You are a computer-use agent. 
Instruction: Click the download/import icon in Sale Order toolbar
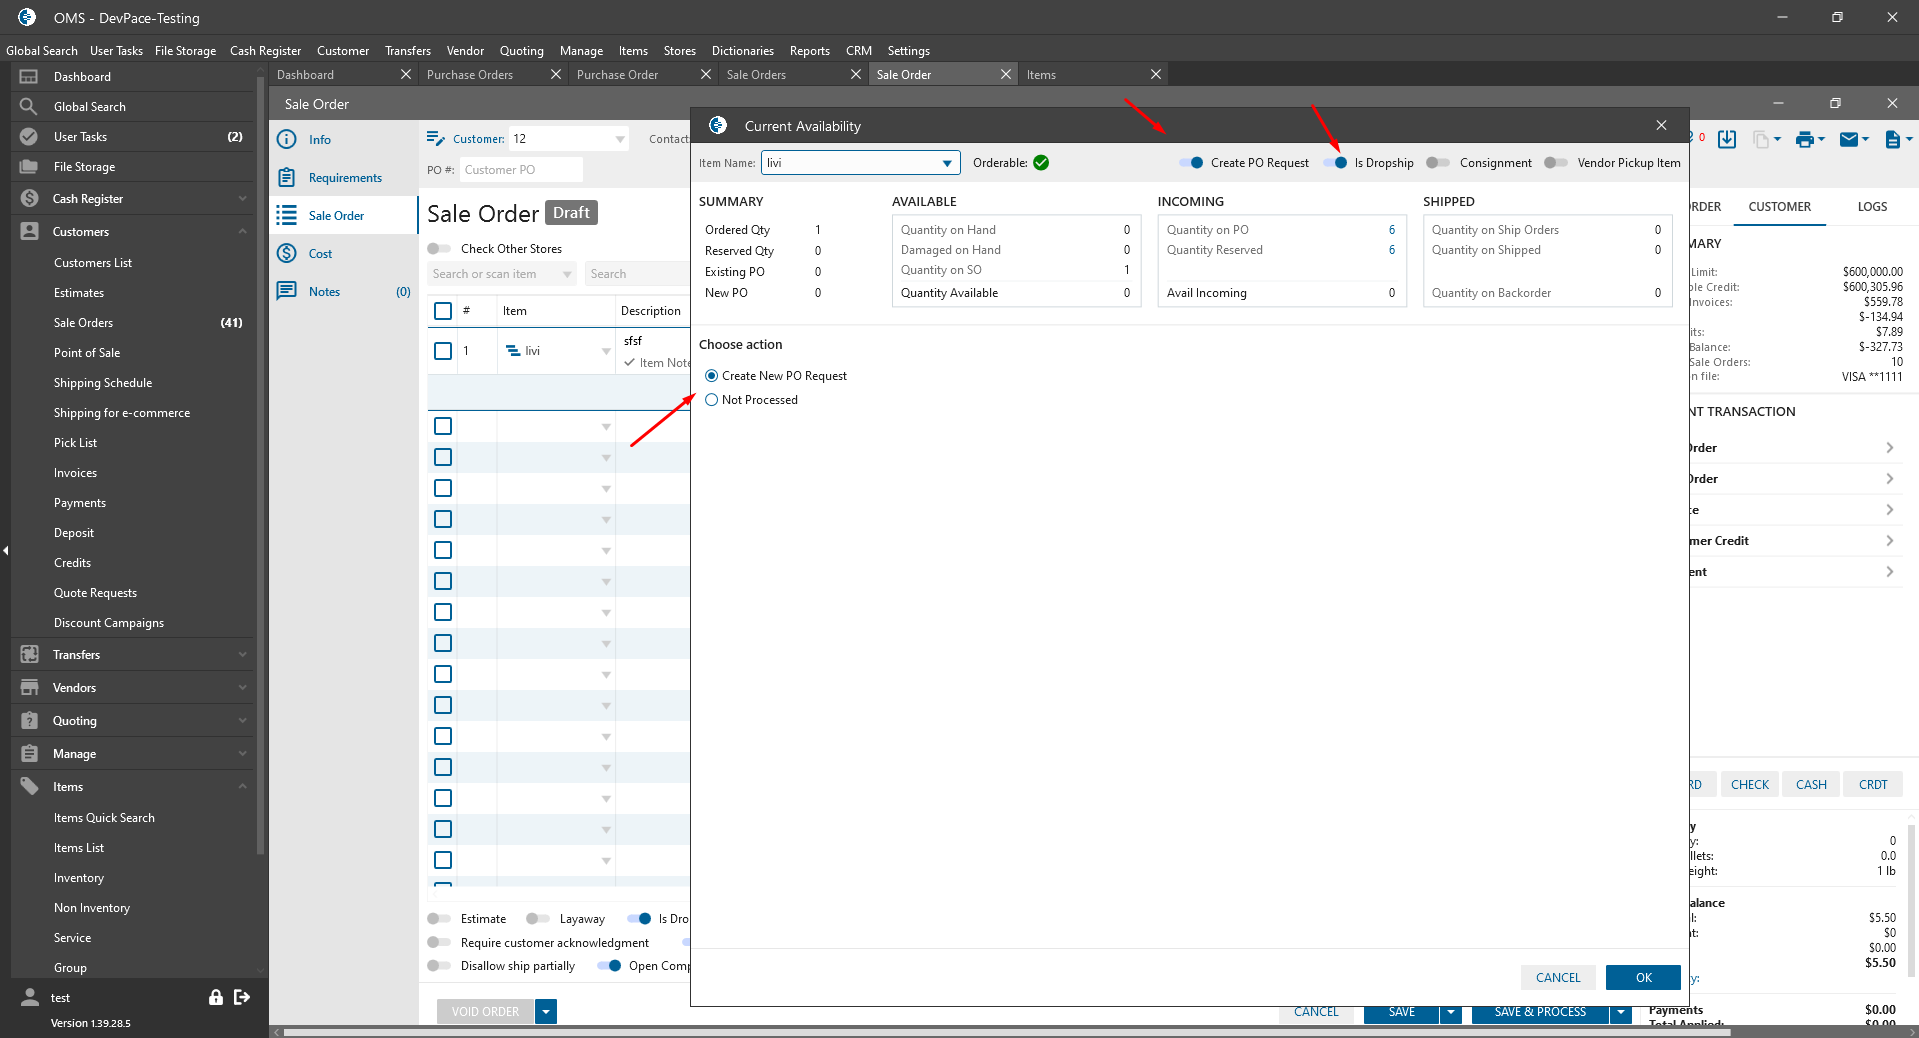point(1727,139)
